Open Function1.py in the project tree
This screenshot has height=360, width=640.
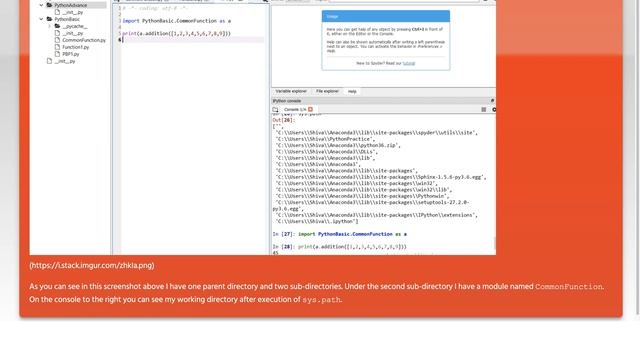tap(76, 47)
